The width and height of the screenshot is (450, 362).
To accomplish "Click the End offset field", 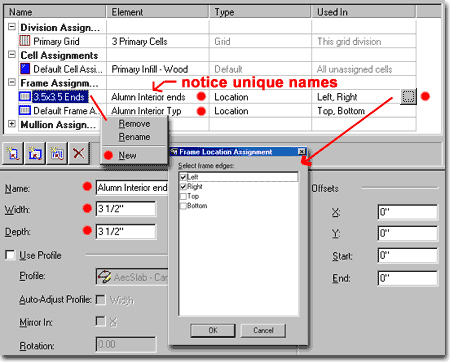I will point(408,278).
